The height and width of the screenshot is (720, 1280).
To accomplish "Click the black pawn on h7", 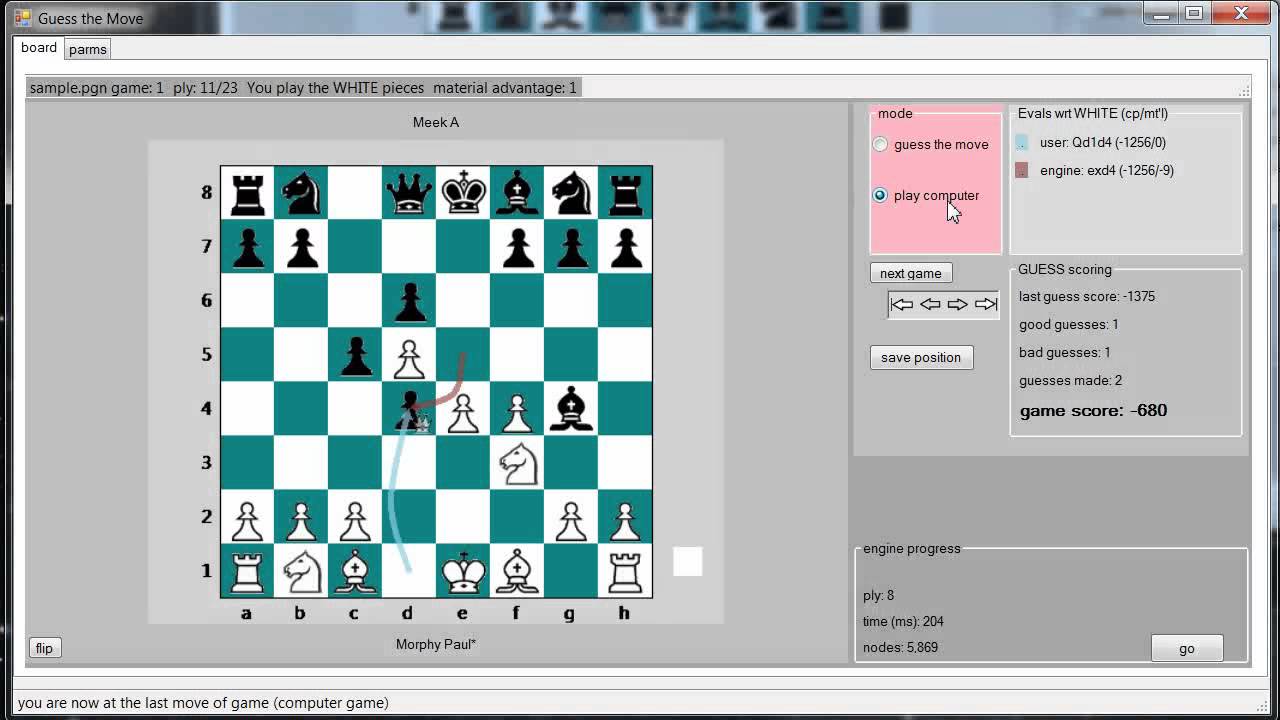I will coord(625,246).
